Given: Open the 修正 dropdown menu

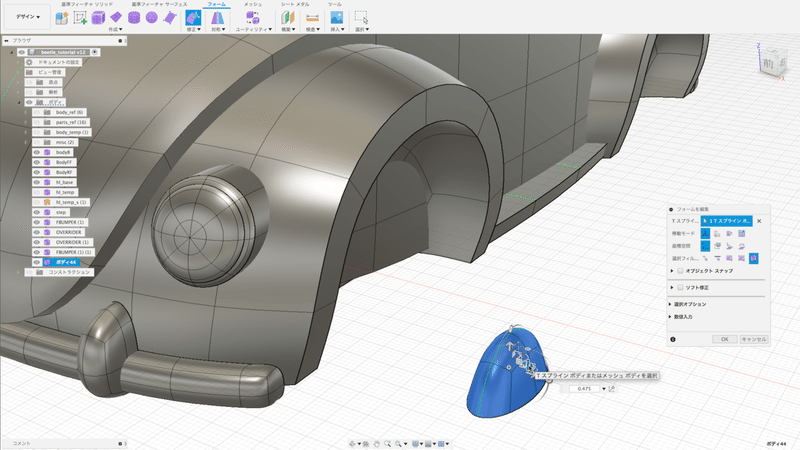Looking at the screenshot, I should click(193, 30).
